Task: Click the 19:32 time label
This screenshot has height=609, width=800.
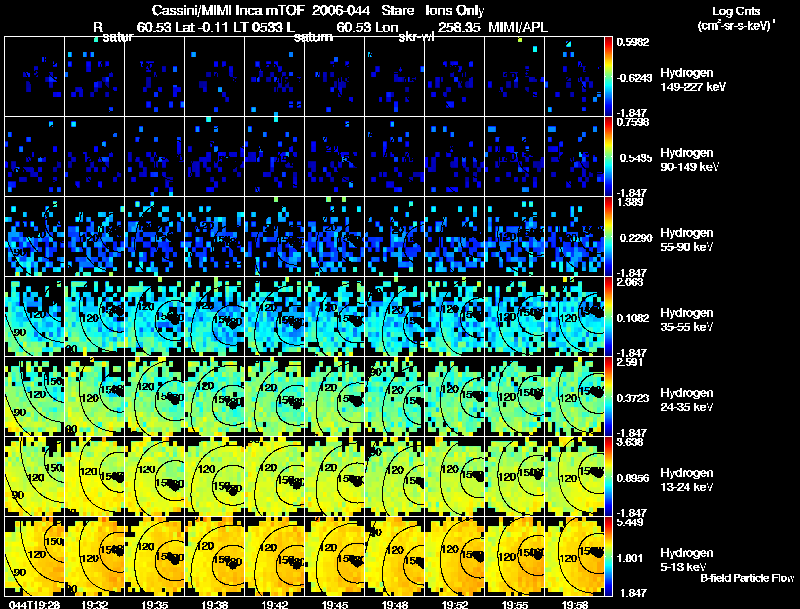Action: (x=94, y=604)
